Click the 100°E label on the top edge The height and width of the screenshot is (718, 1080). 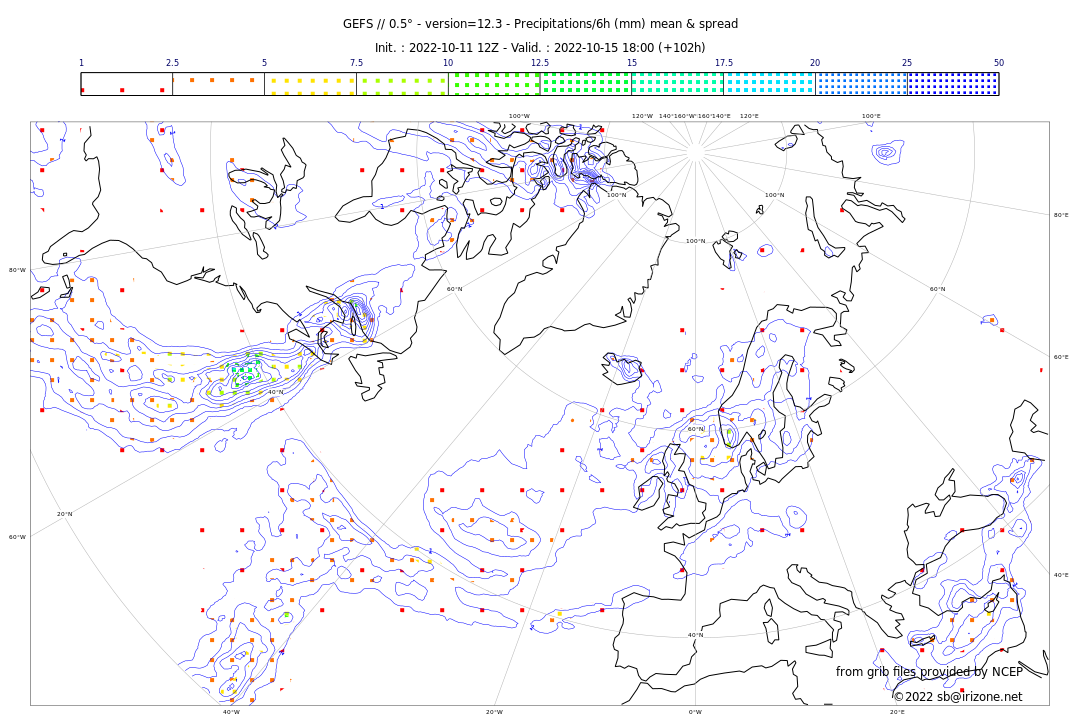click(x=871, y=116)
